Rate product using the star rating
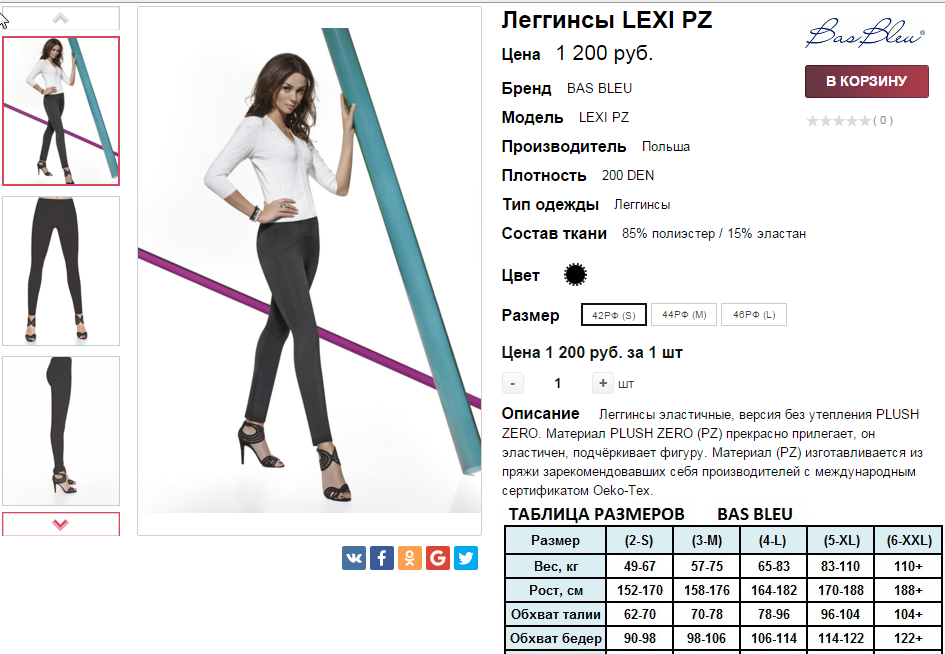The image size is (945, 654). pyautogui.click(x=838, y=121)
